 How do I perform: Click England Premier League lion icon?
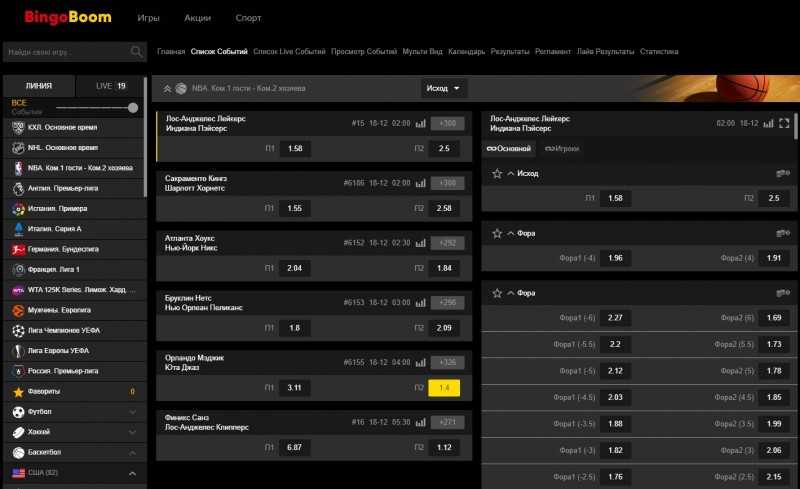point(18,188)
